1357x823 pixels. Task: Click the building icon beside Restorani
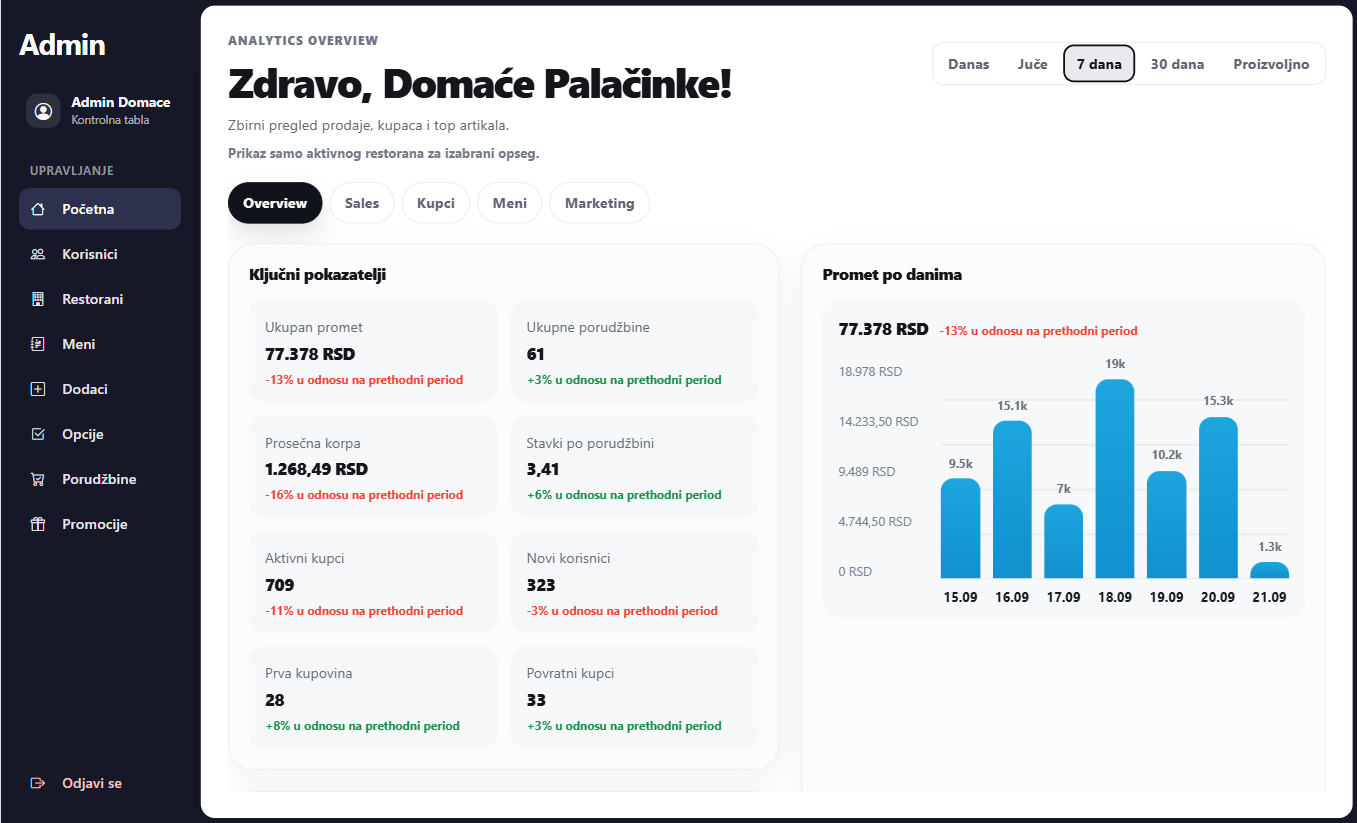(38, 299)
